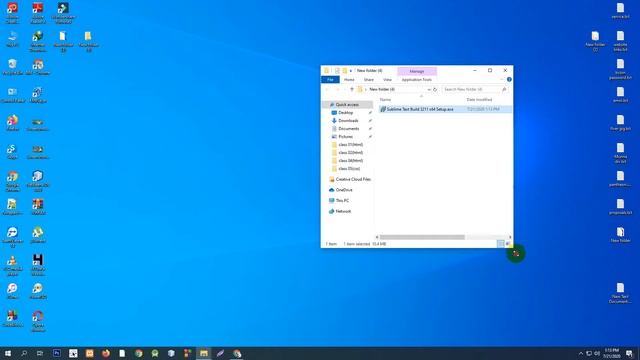Image resolution: width=640 pixels, height=360 pixels.
Task: Show hidden system tray icons
Action: (581, 353)
